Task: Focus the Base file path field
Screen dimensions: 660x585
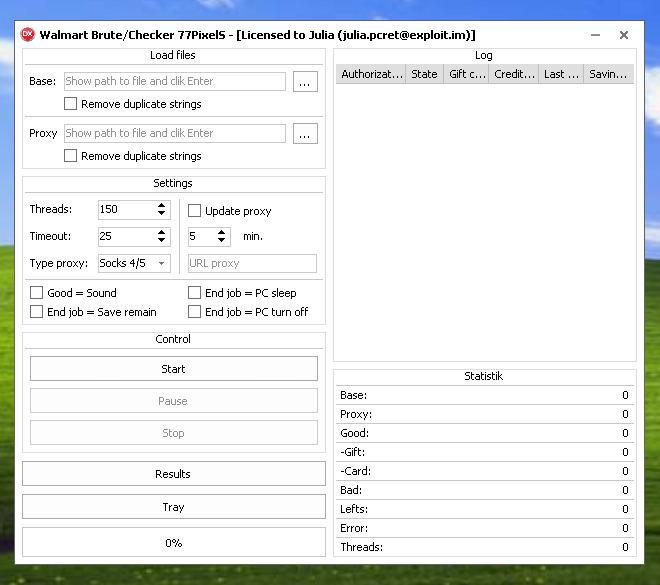Action: coord(175,82)
